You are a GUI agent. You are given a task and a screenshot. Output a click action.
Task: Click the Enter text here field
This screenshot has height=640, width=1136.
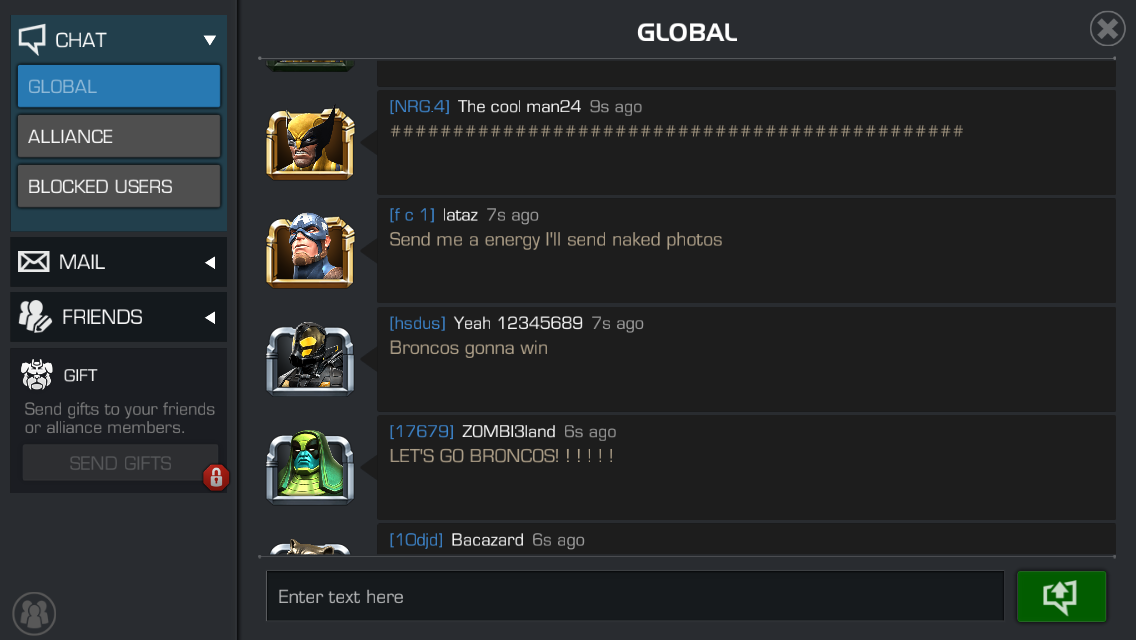point(635,596)
